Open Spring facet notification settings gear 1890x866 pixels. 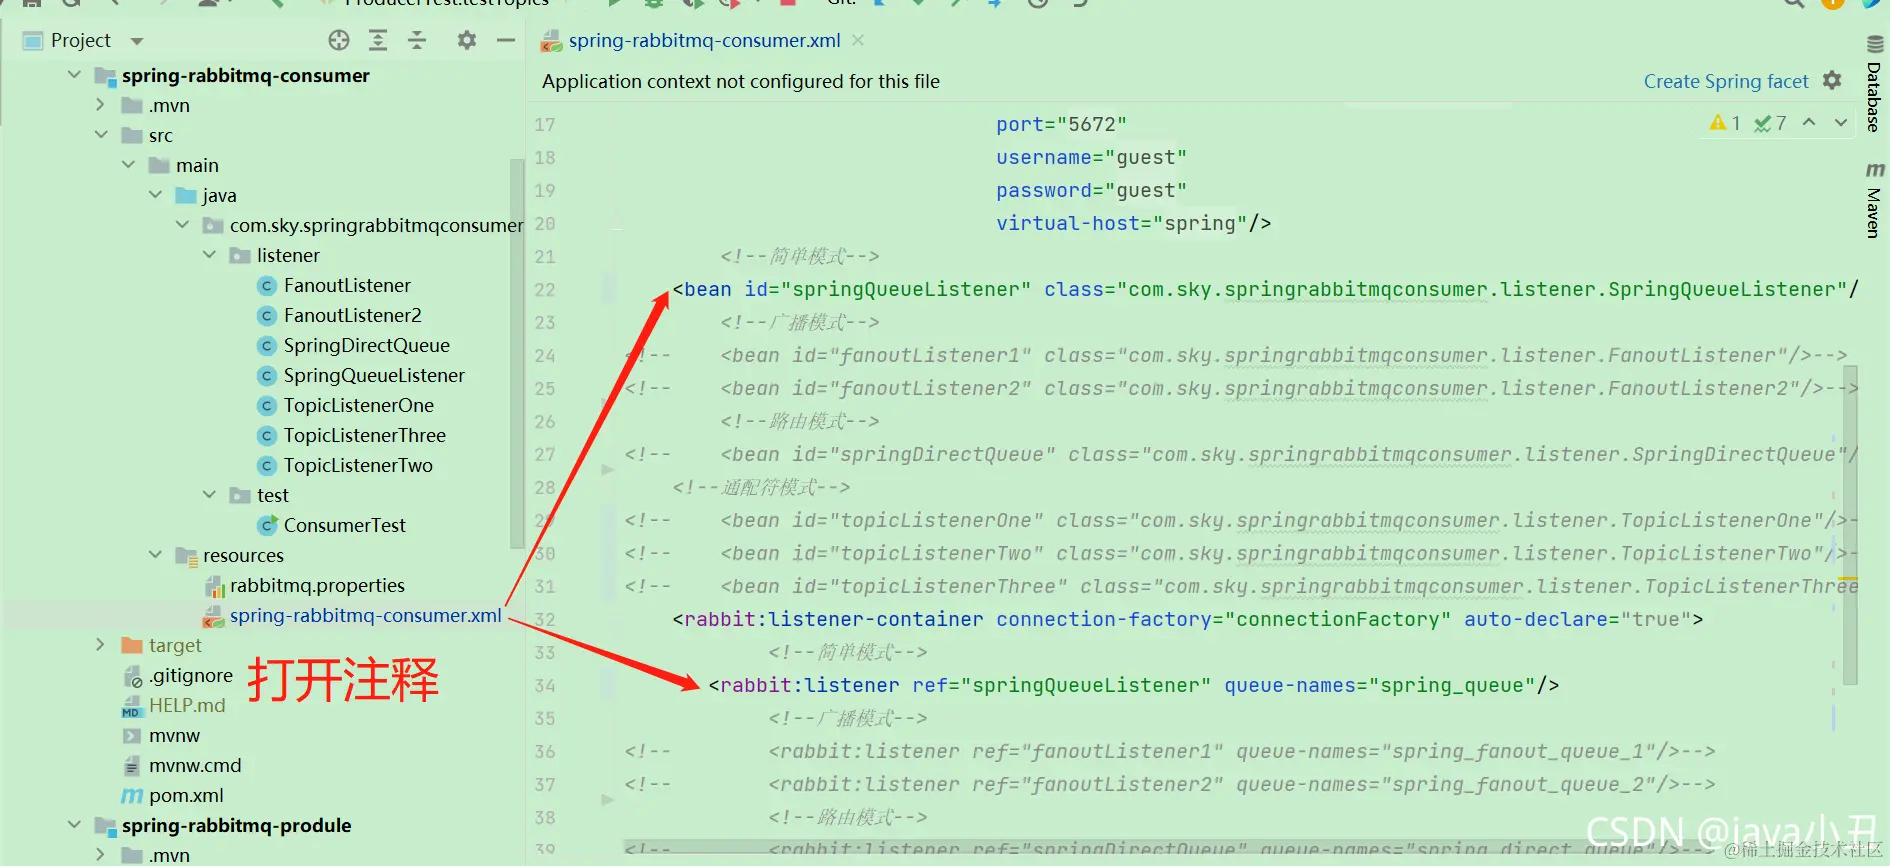click(1832, 80)
